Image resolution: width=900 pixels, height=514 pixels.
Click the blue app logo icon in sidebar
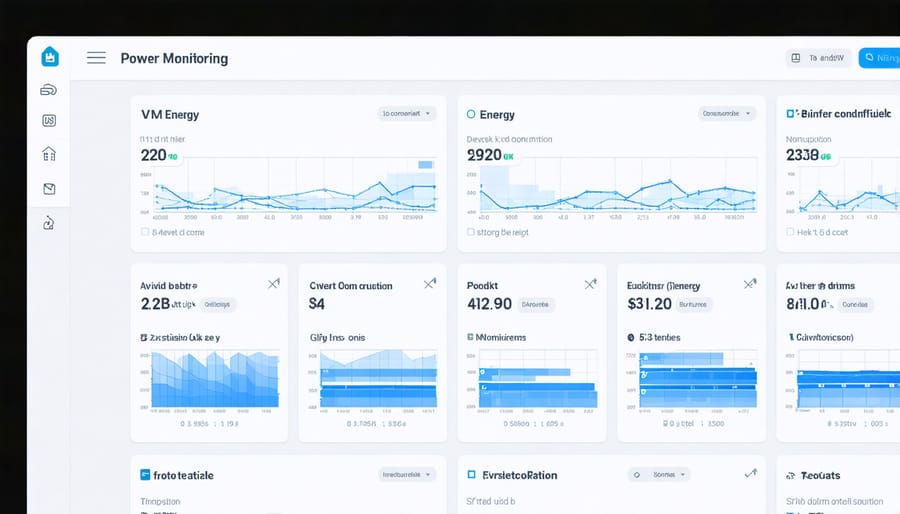point(50,57)
